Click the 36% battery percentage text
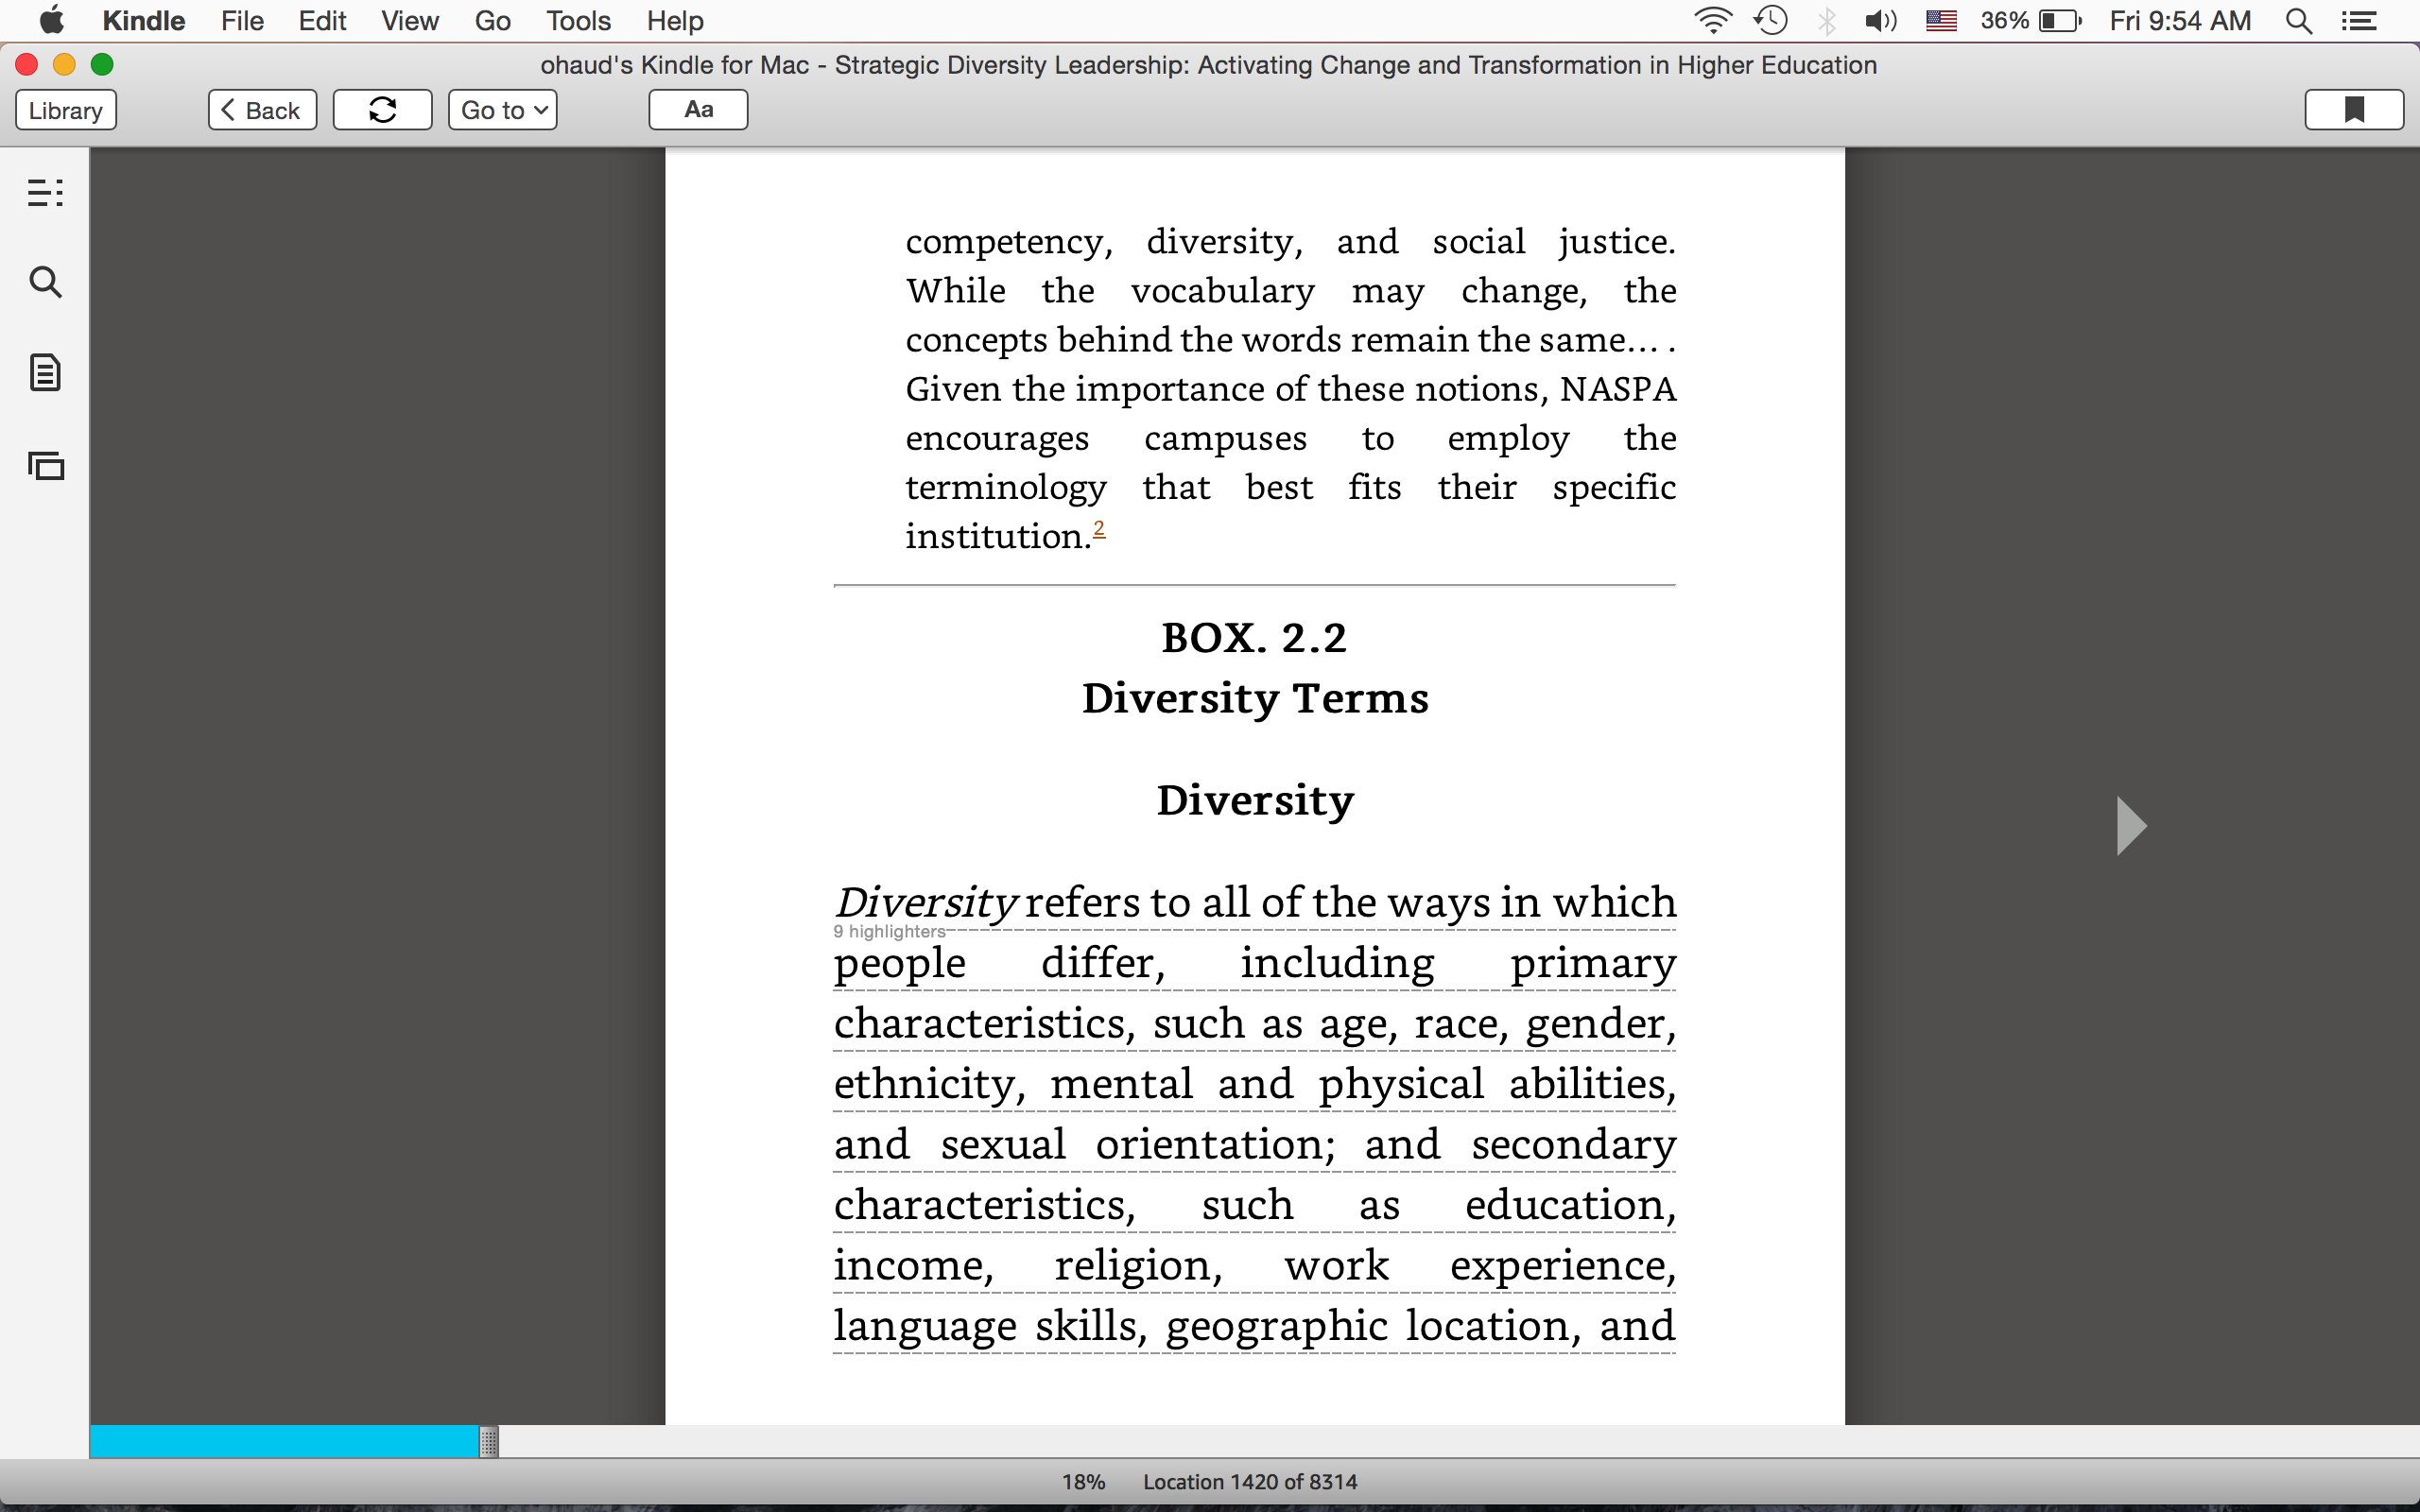This screenshot has width=2420, height=1512. coord(2004,21)
